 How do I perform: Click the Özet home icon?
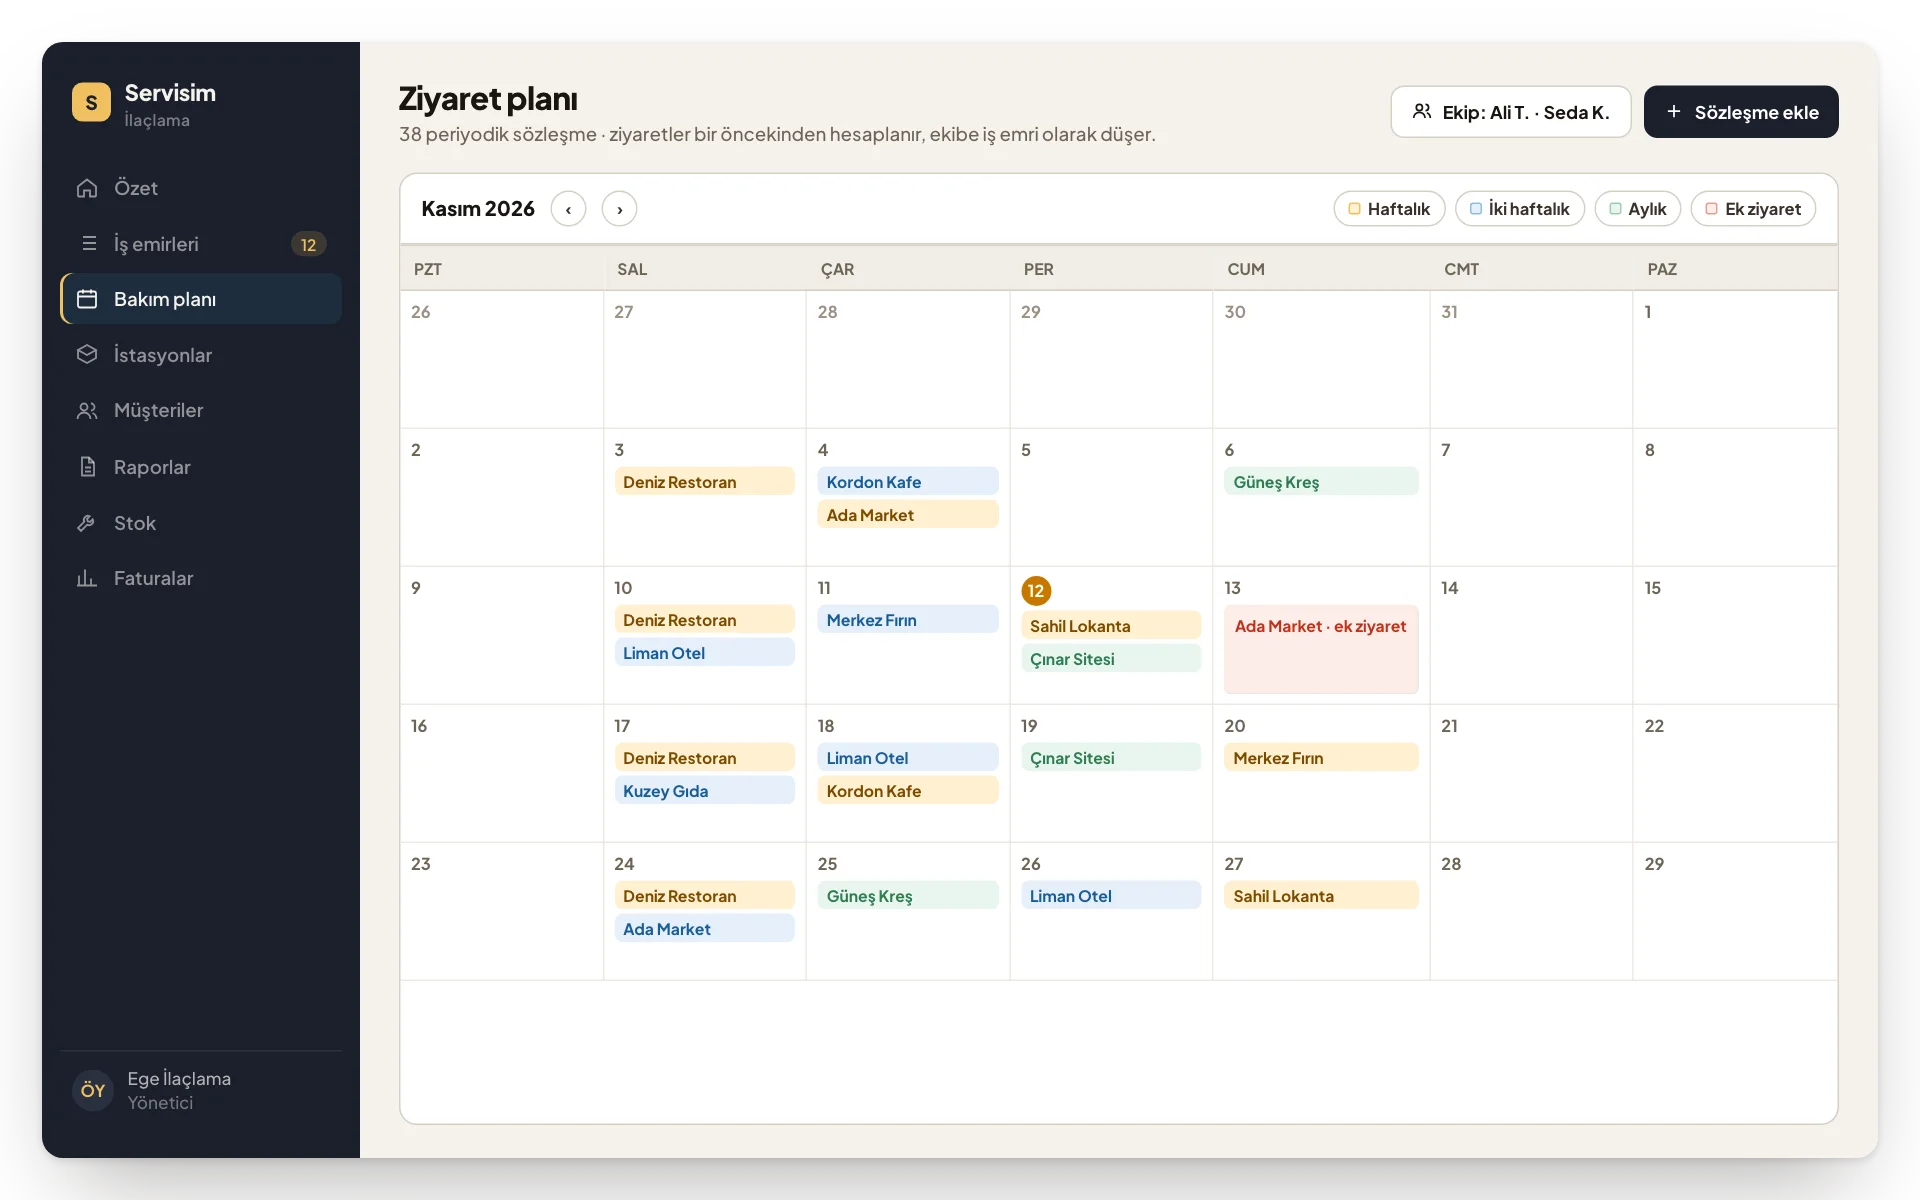[87, 188]
